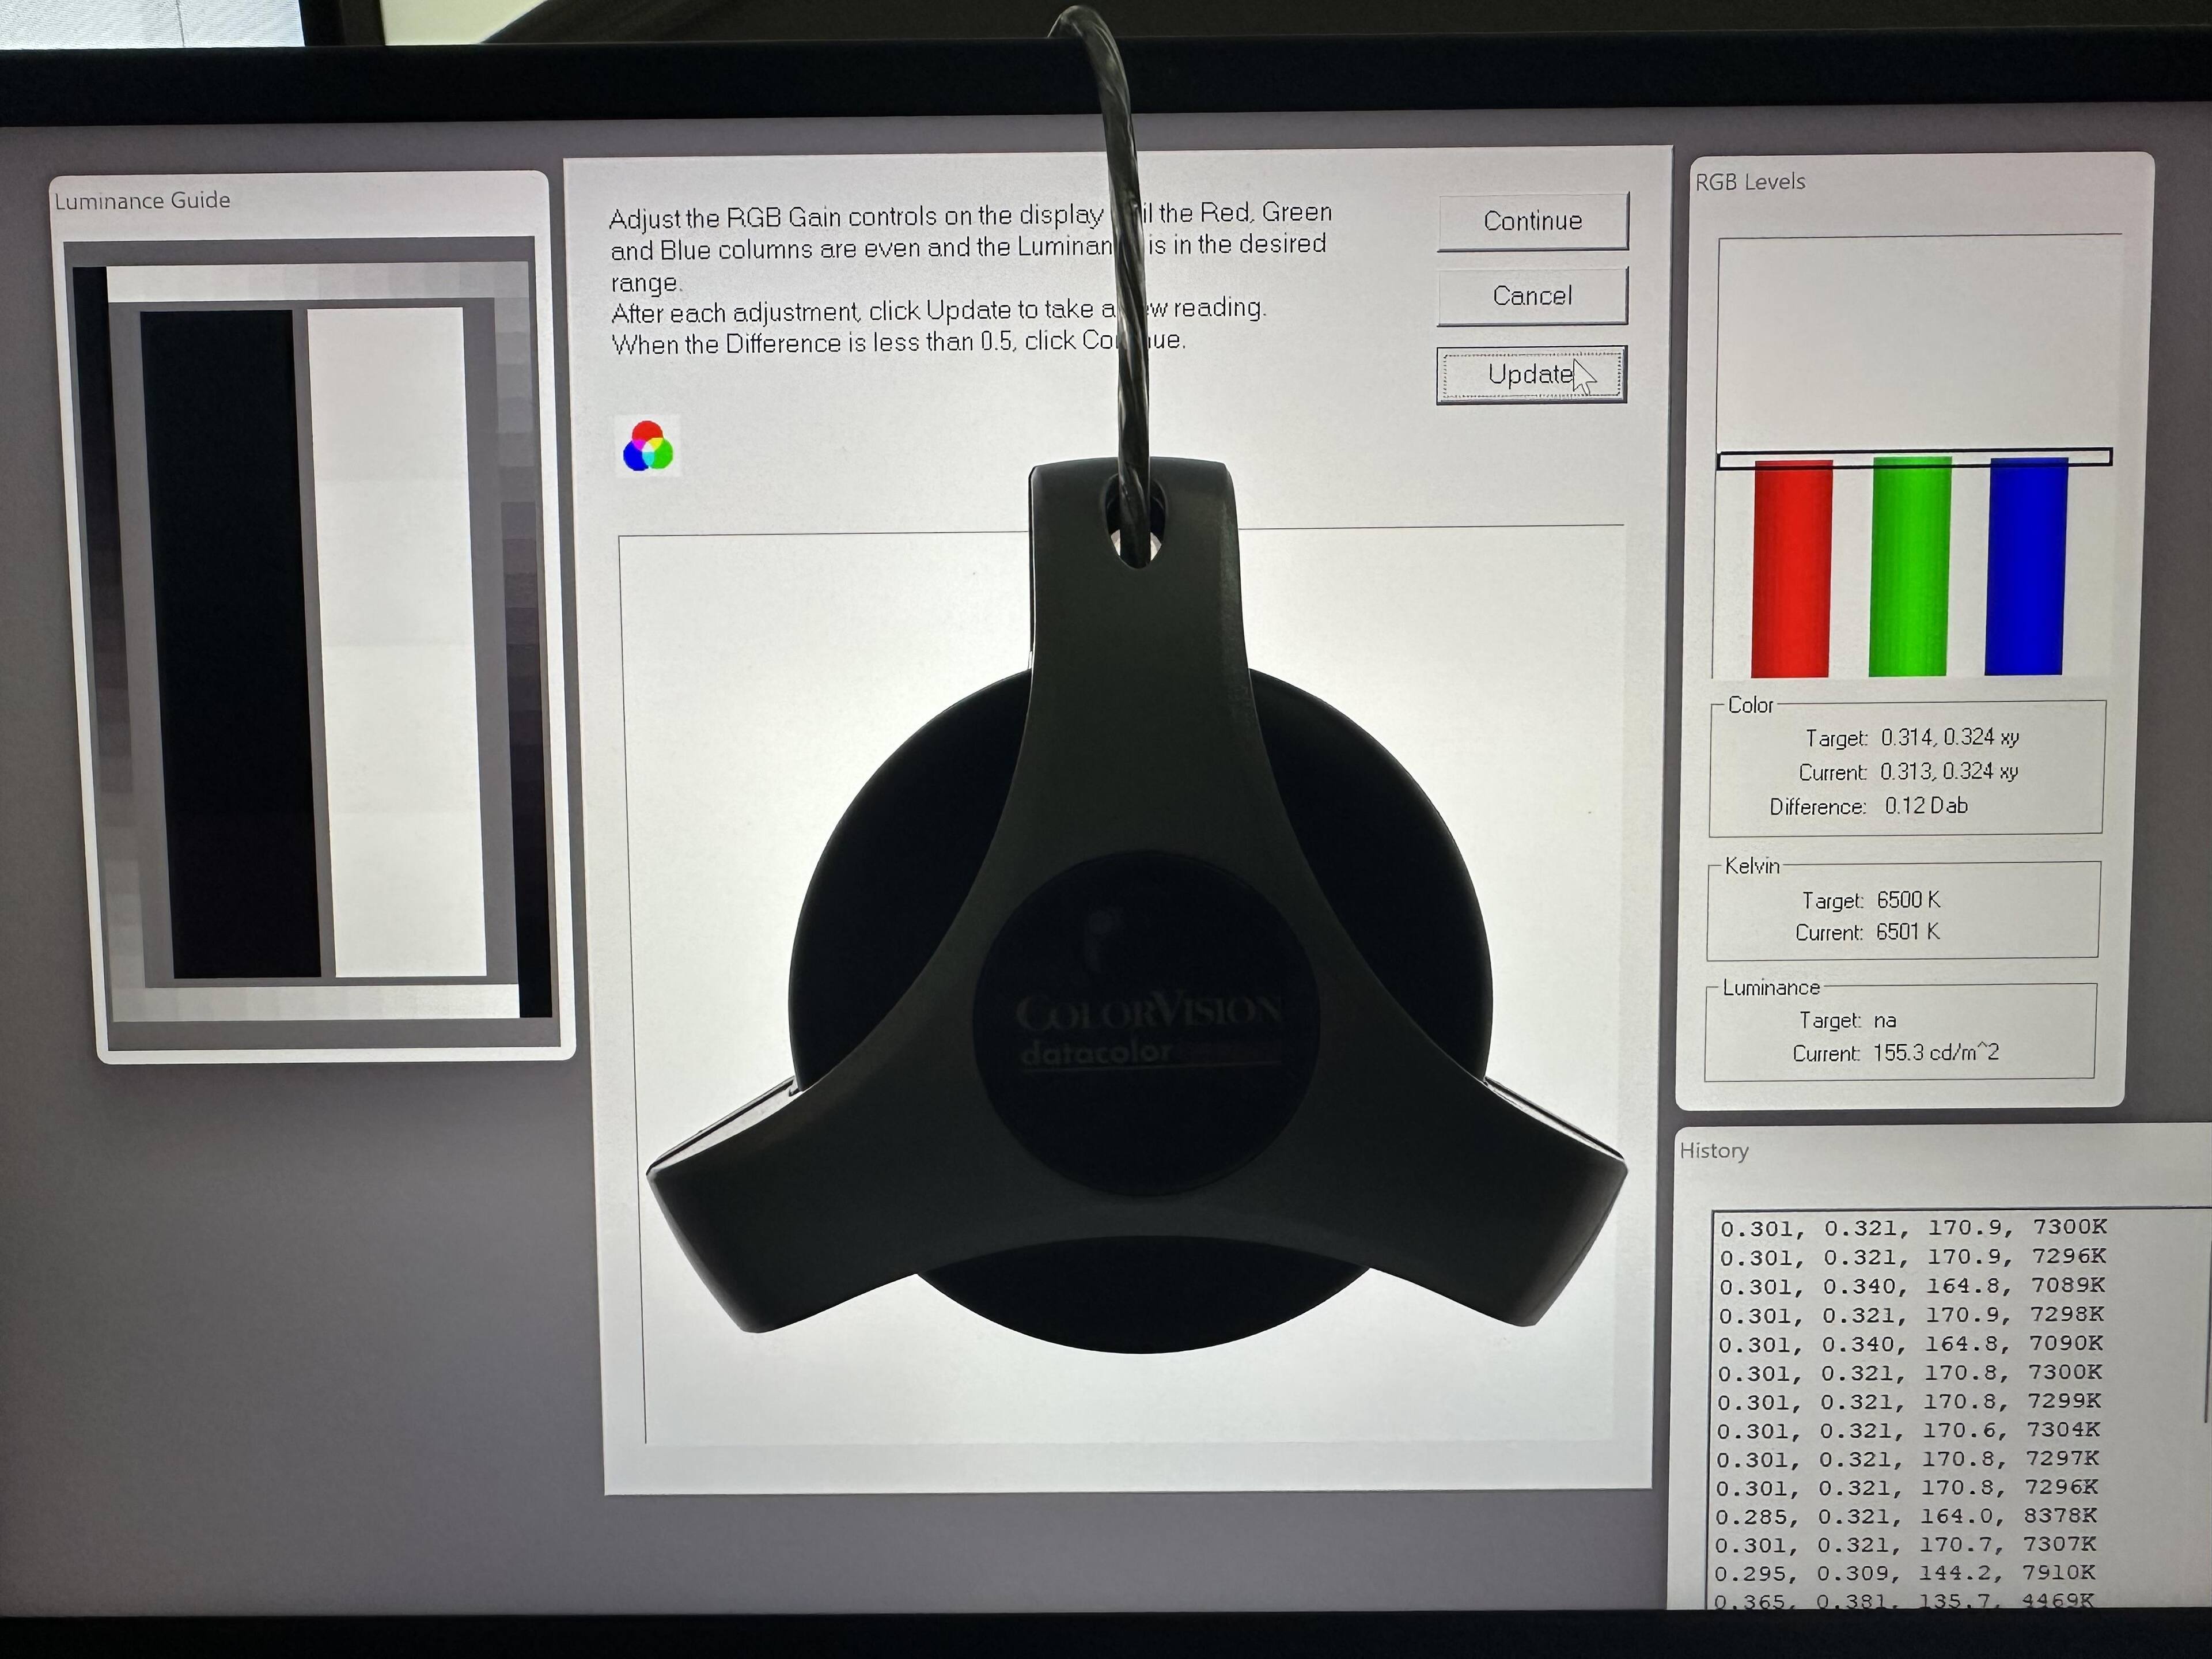Click the Luminance Current 155.3 cd/m^2 value

[x=1934, y=1053]
